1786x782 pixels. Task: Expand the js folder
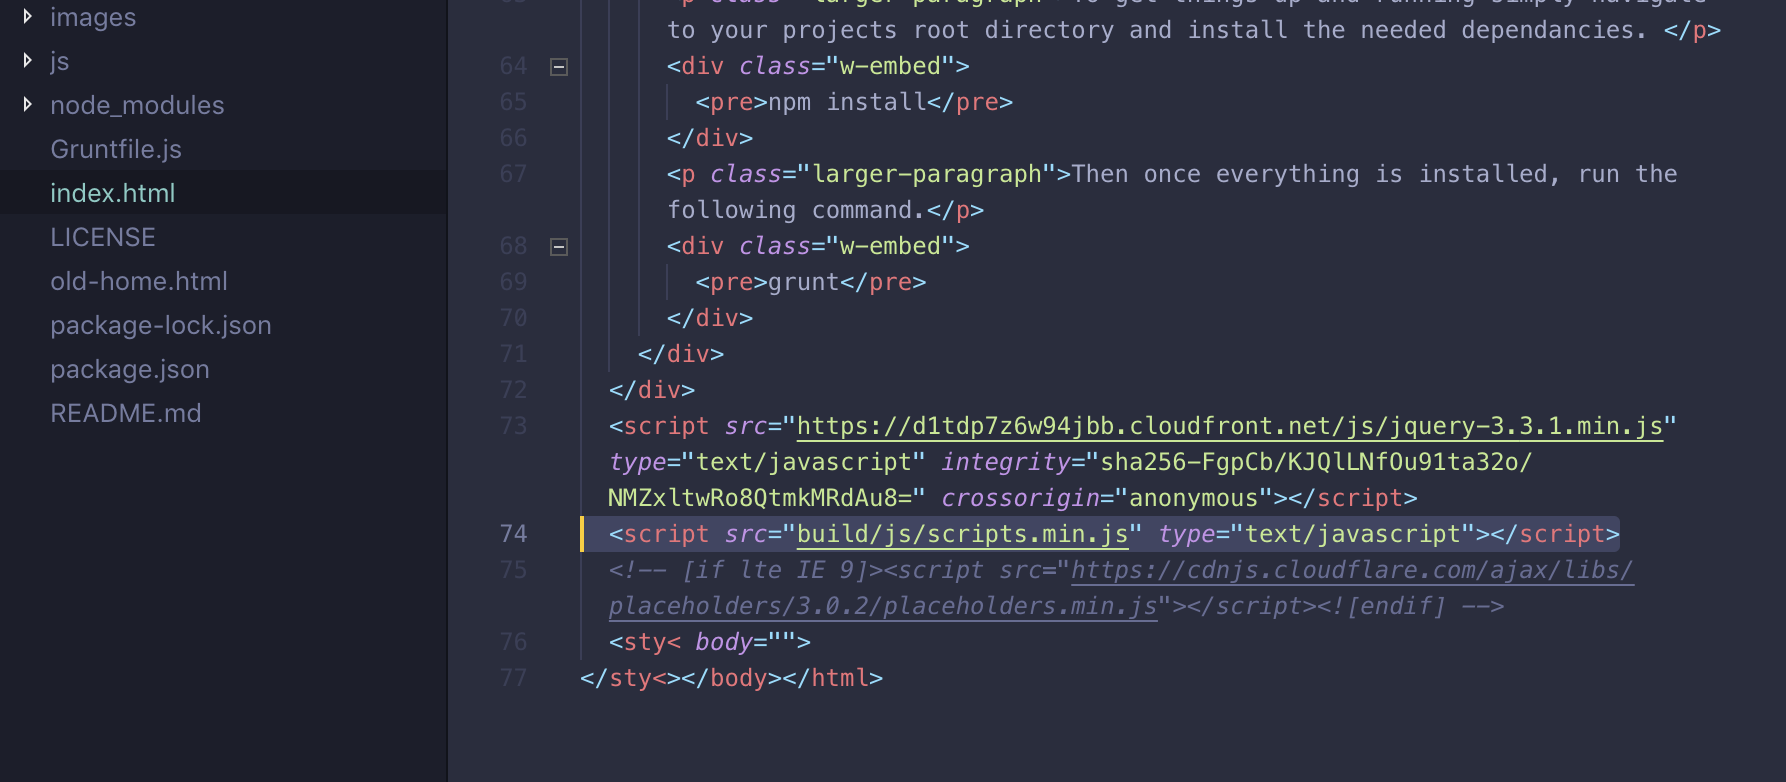pyautogui.click(x=28, y=60)
